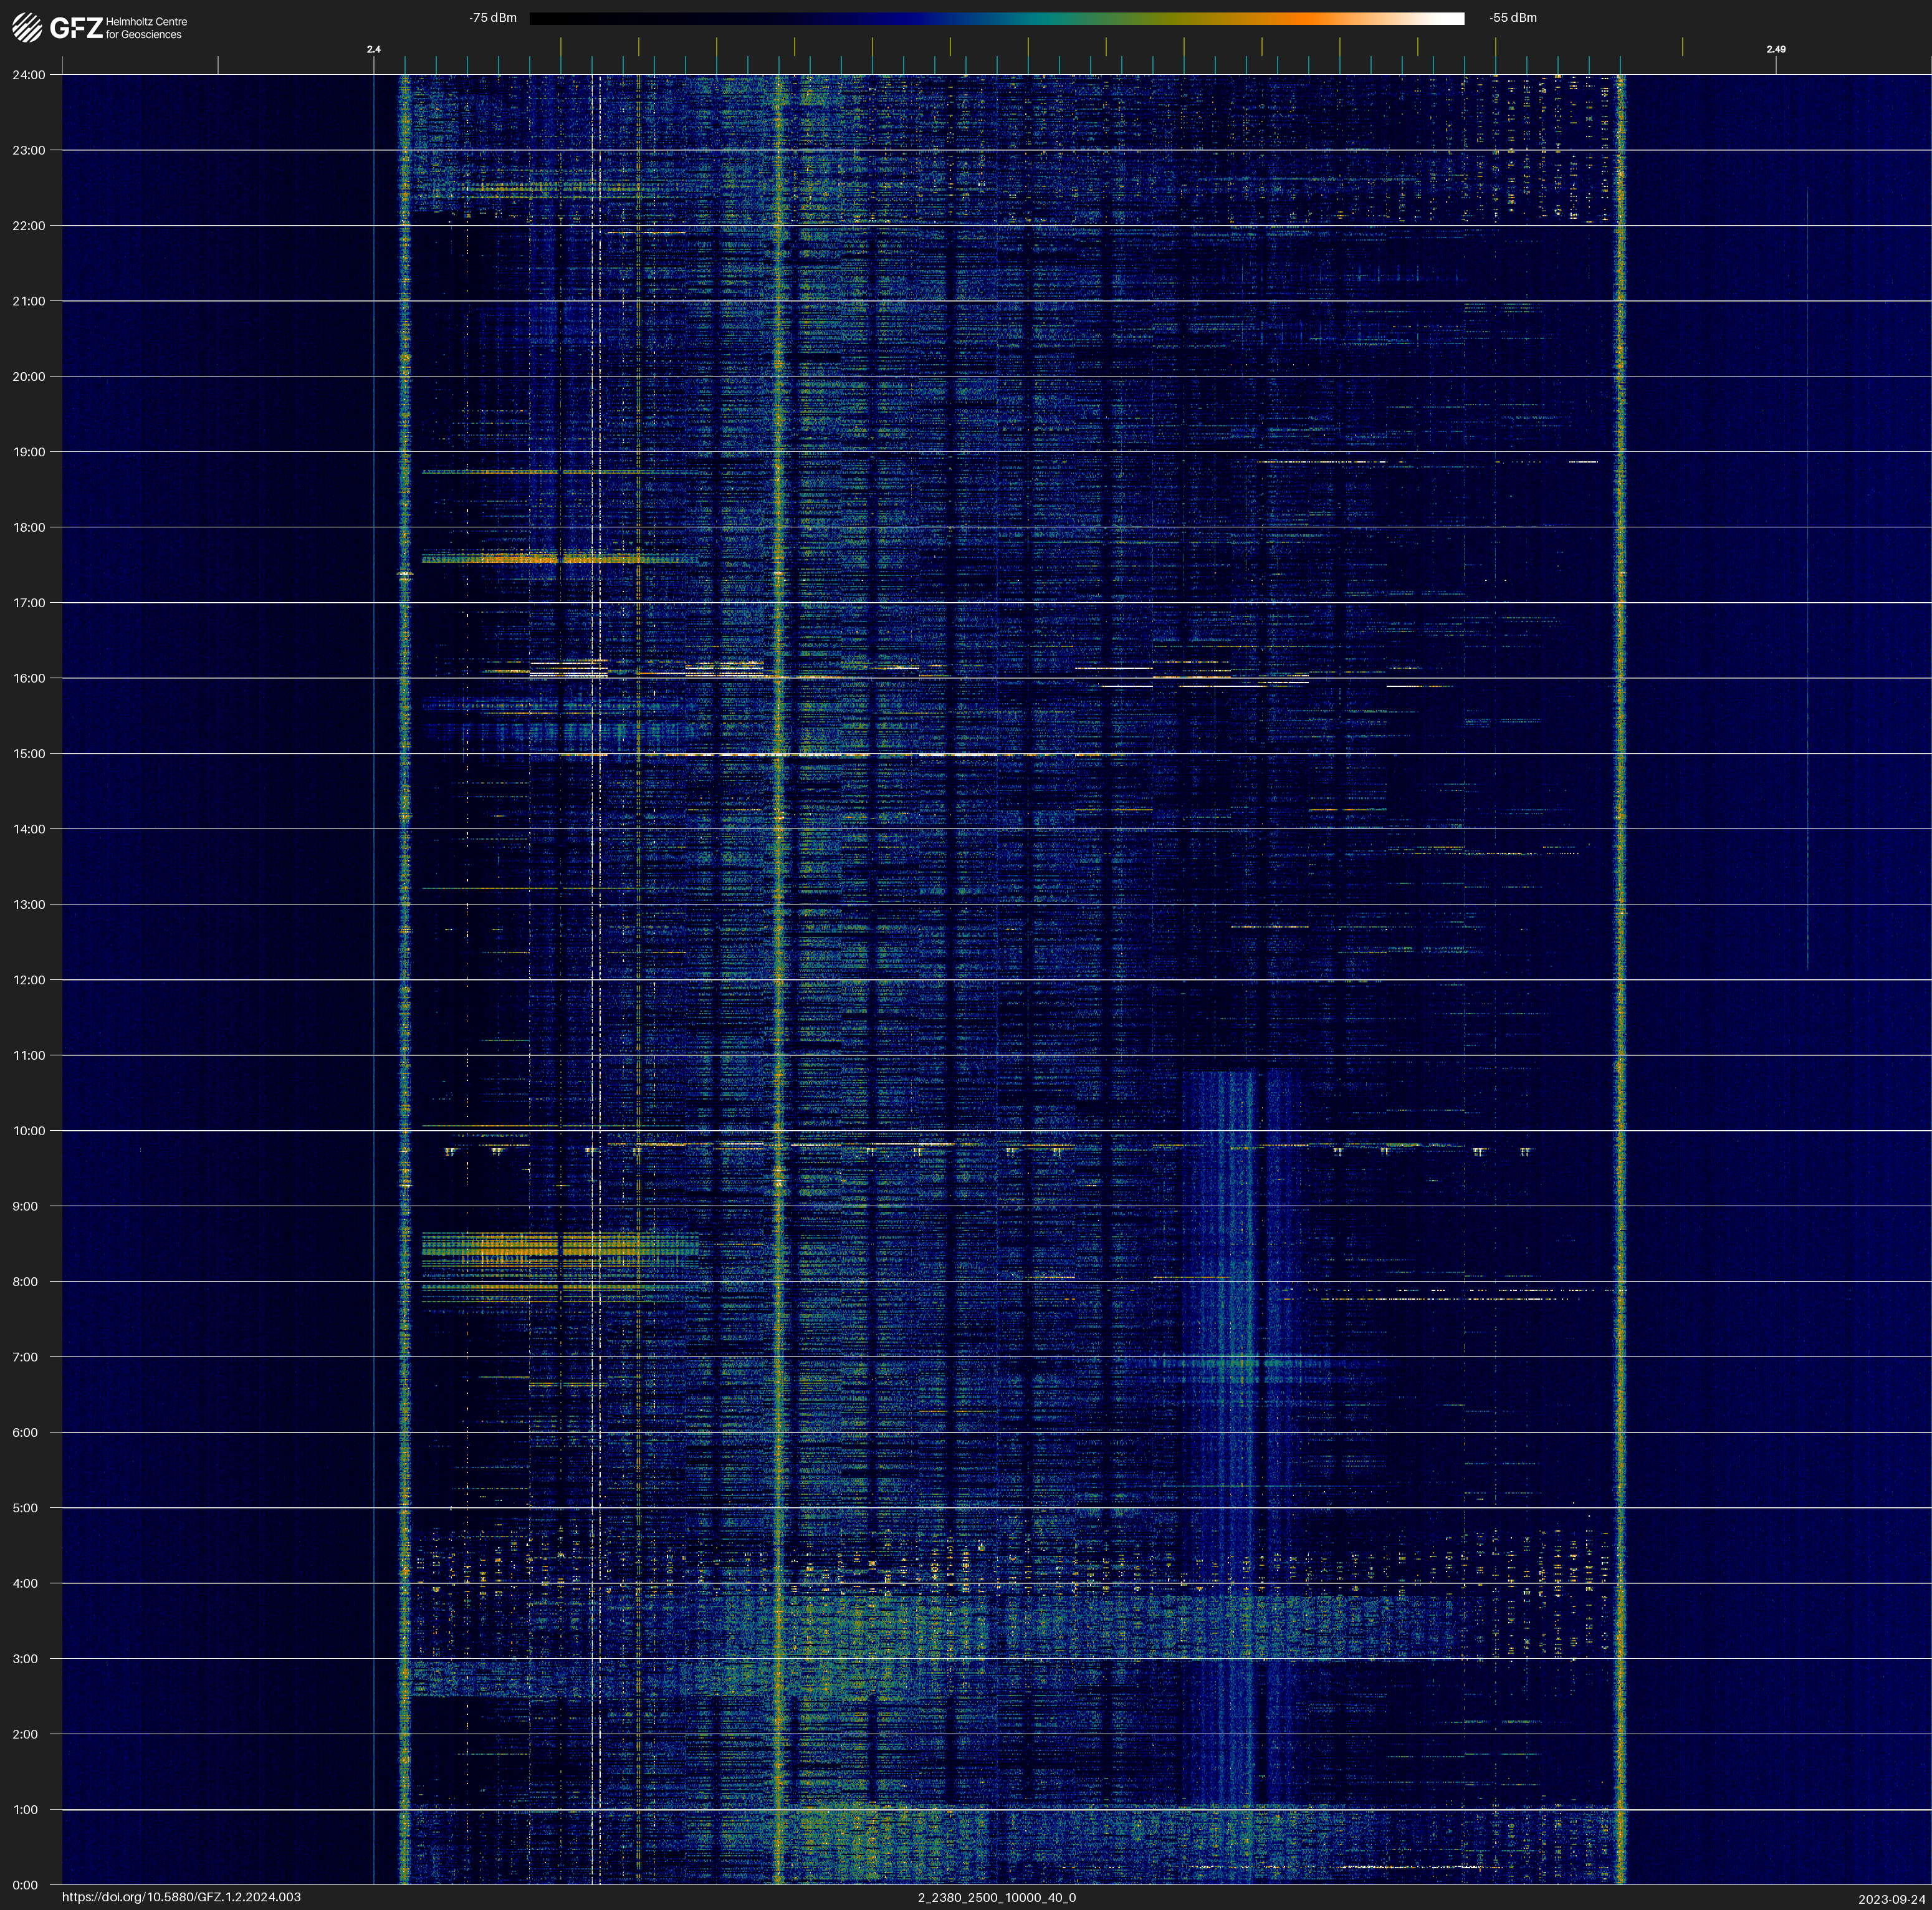Select the 0:00 time axis label

coord(25,1885)
